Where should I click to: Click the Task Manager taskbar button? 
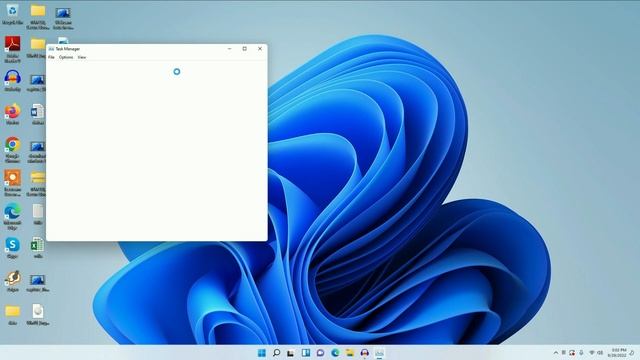click(380, 353)
